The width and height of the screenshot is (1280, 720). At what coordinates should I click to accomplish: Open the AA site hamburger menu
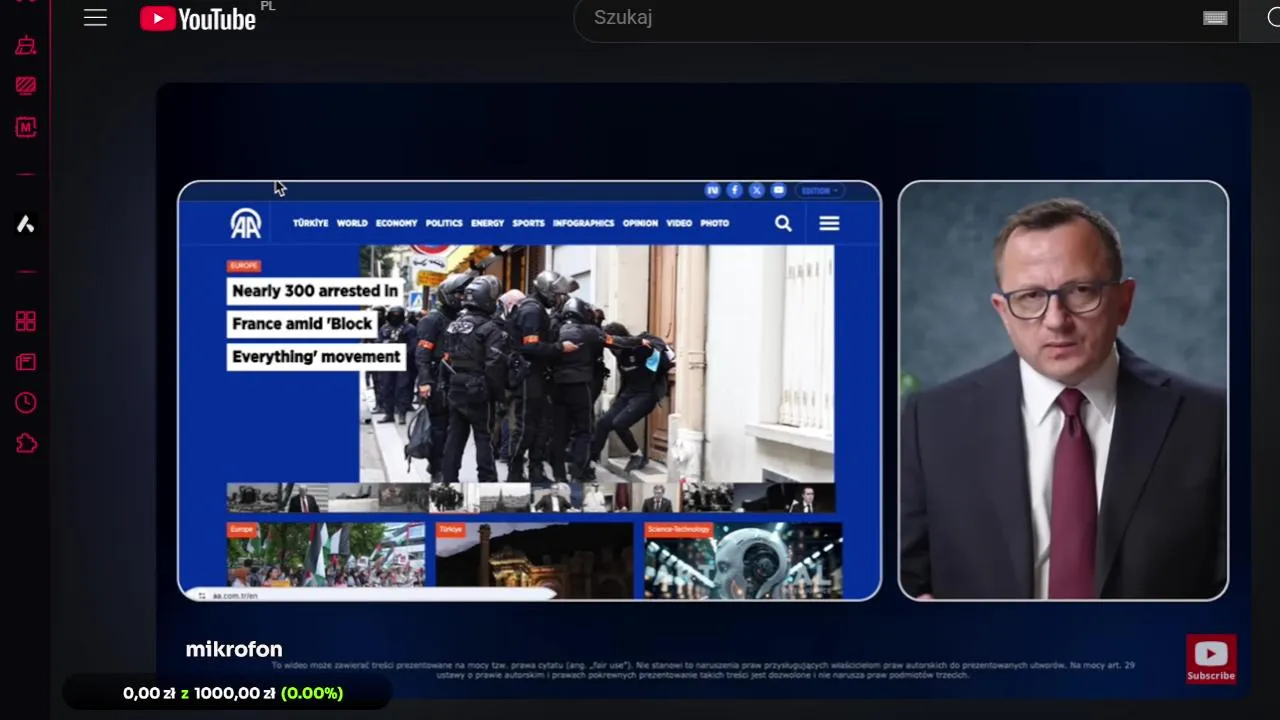829,223
